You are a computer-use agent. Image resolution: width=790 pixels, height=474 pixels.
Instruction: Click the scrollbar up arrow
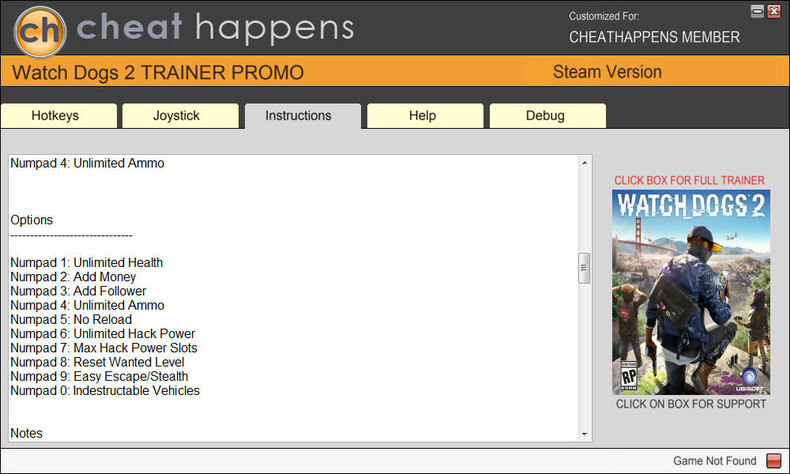584,163
